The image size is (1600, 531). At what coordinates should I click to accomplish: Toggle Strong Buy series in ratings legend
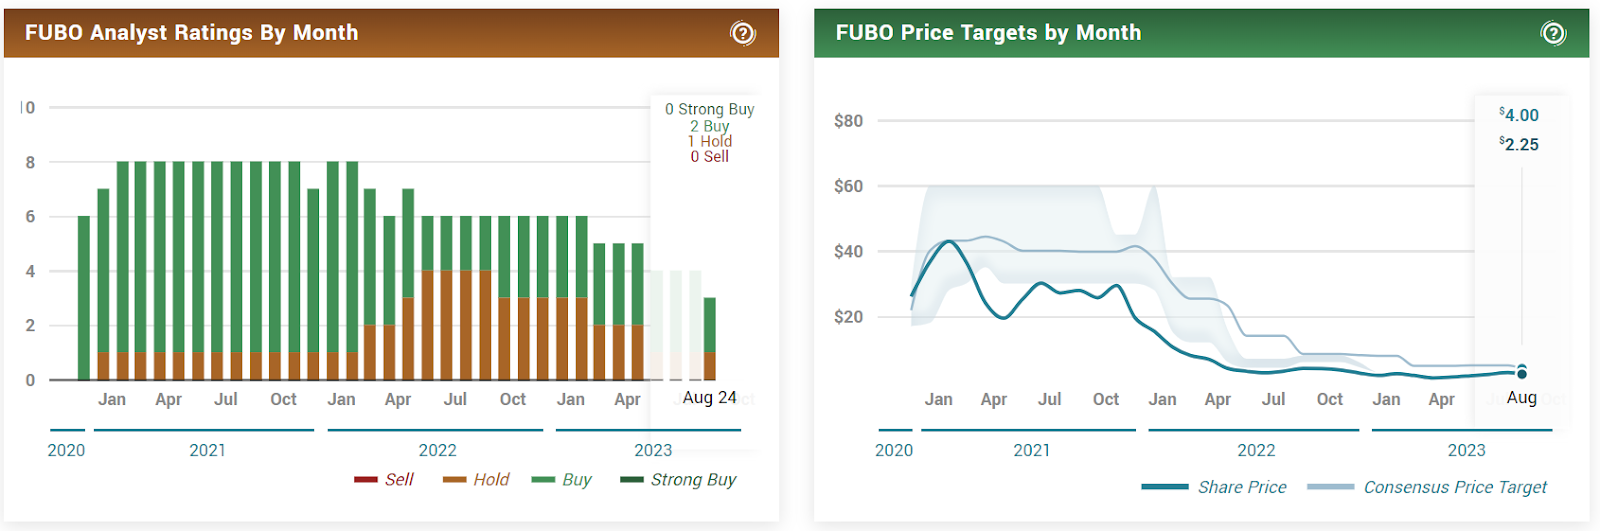[x=678, y=480]
